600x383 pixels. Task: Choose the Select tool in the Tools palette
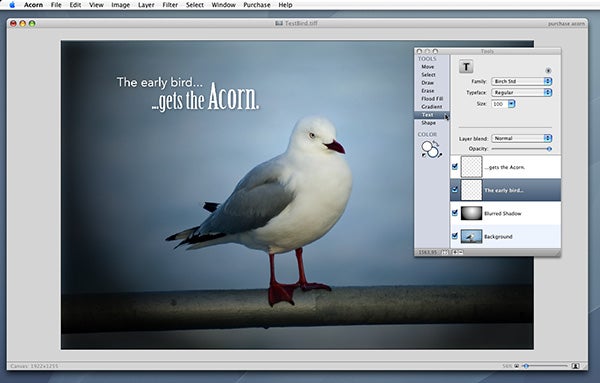[428, 75]
